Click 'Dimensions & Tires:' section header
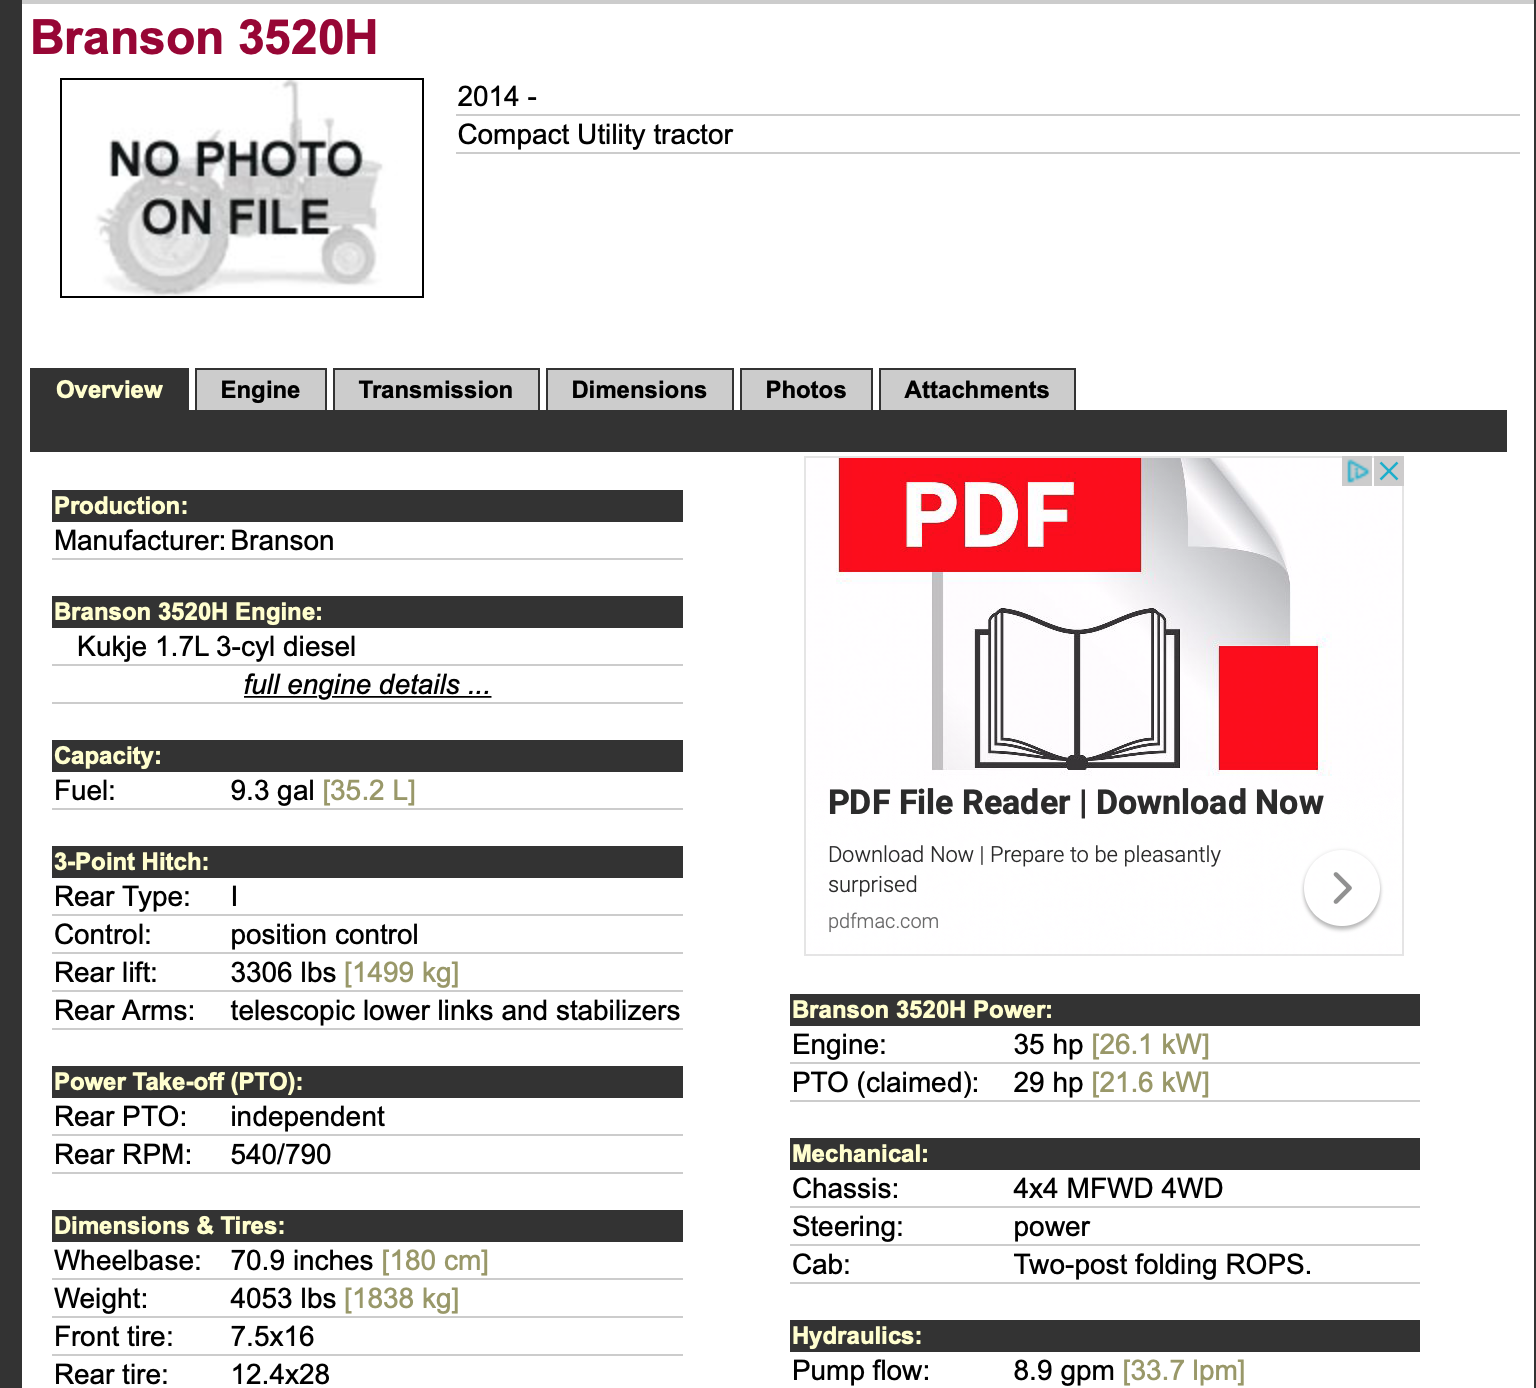The height and width of the screenshot is (1388, 1536). (x=367, y=1226)
